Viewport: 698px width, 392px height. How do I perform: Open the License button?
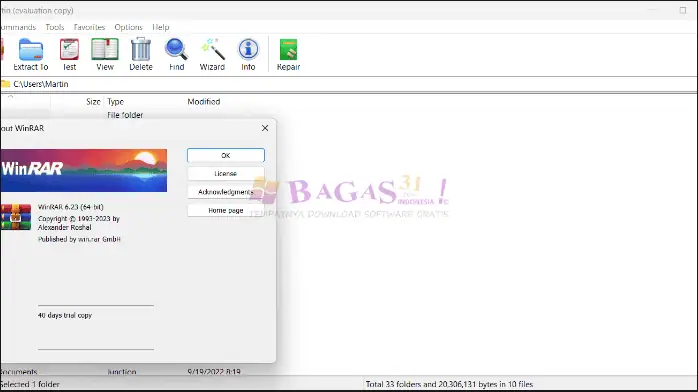click(226, 174)
